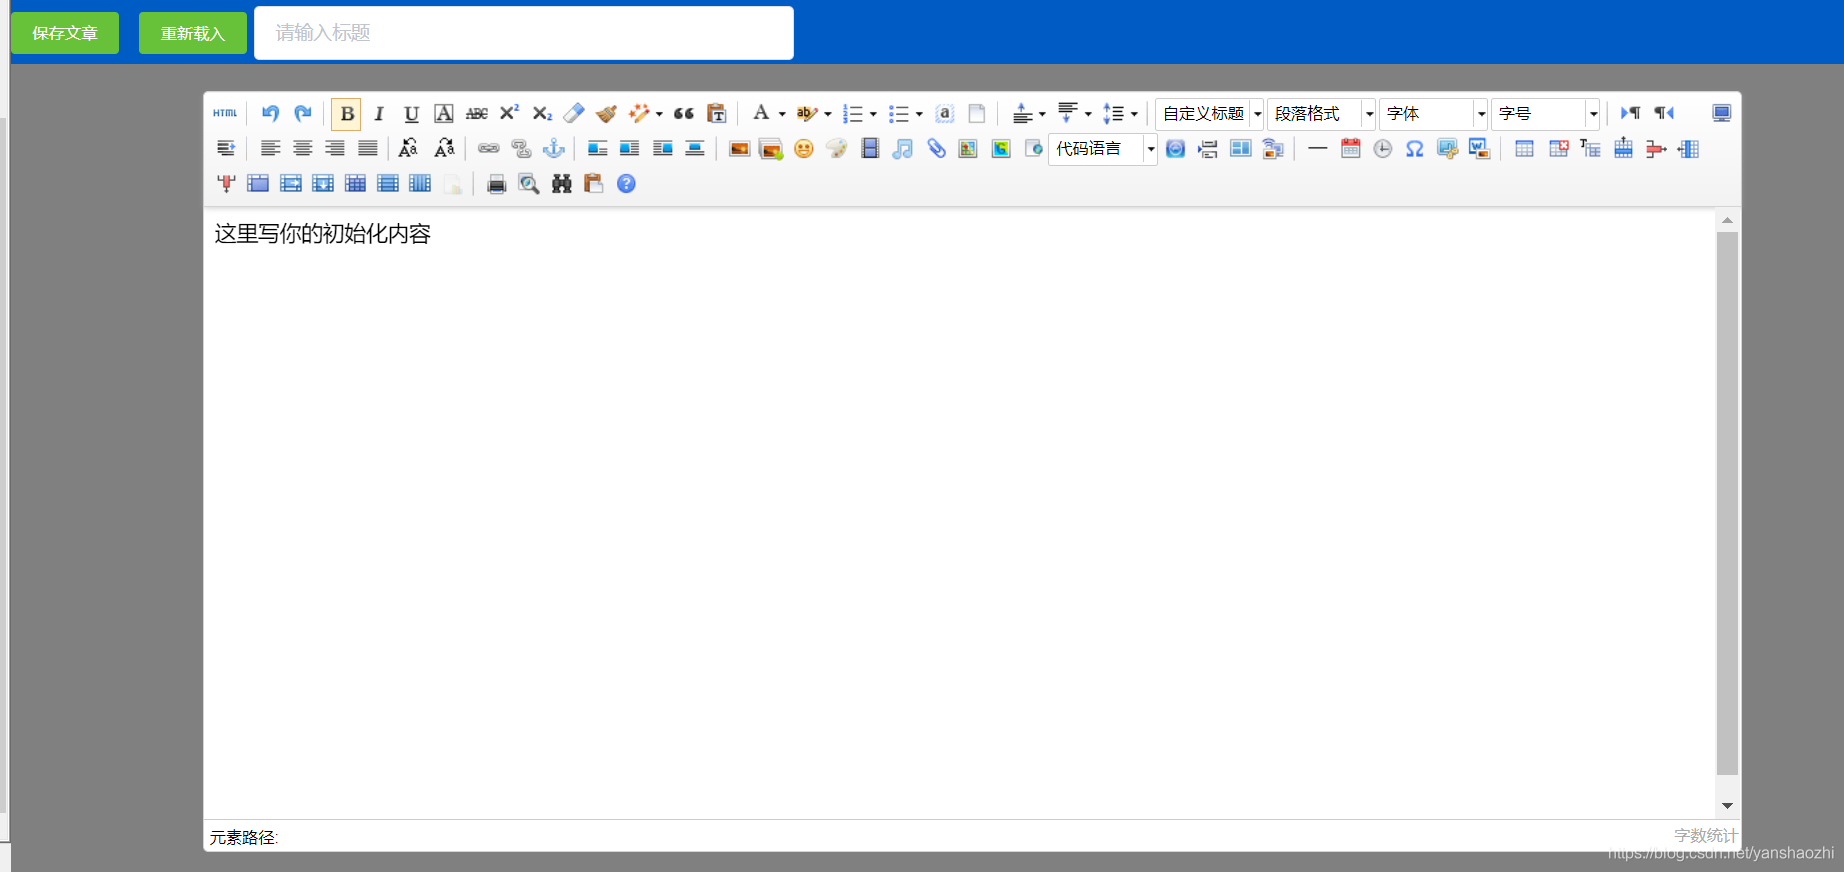Click the 重新载入 button
Viewport: 1844px width, 872px height.
click(x=193, y=33)
